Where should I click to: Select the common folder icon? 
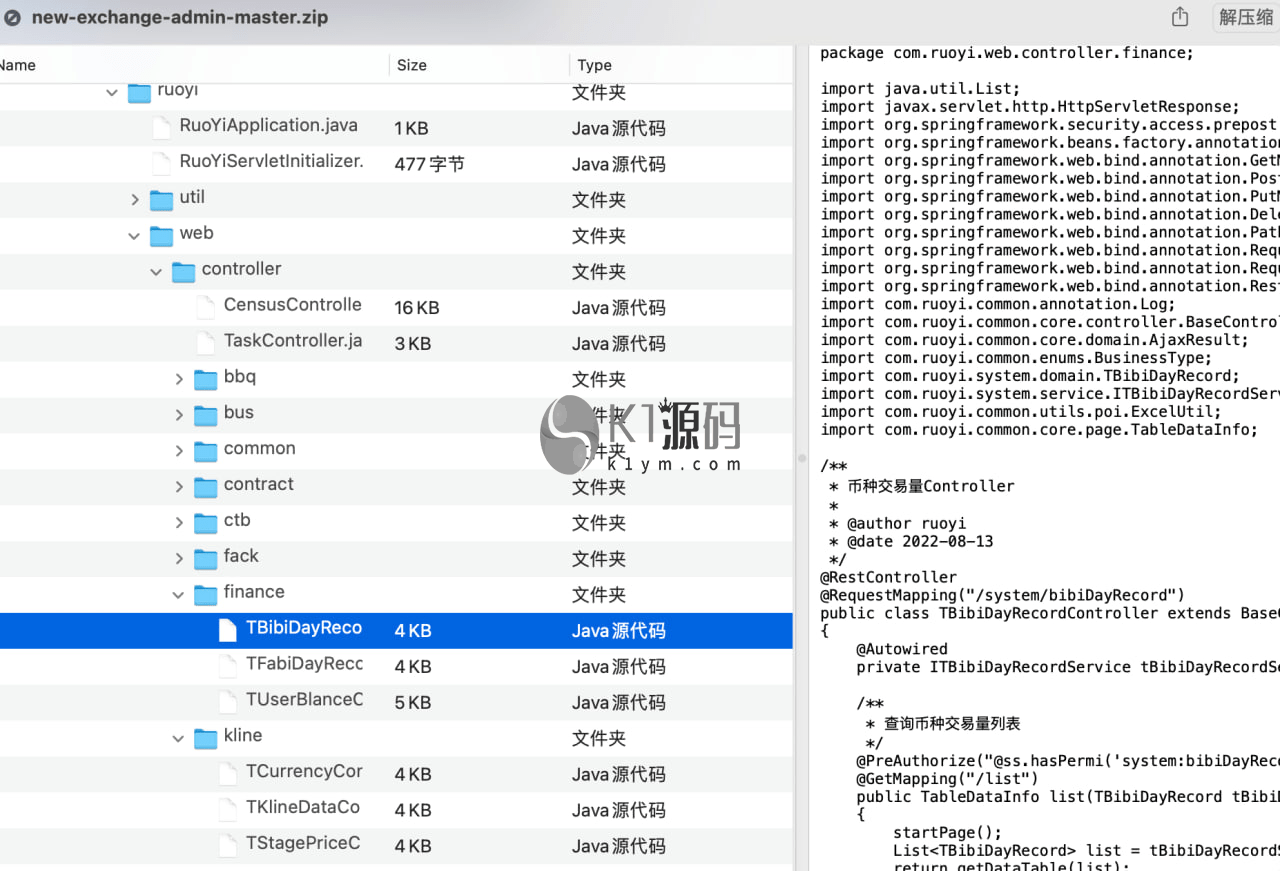(206, 451)
